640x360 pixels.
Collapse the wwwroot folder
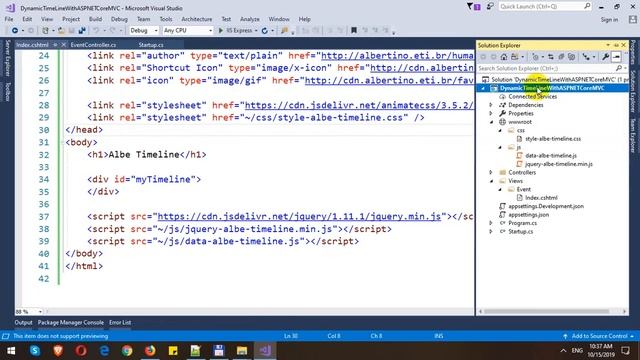pyautogui.click(x=491, y=122)
